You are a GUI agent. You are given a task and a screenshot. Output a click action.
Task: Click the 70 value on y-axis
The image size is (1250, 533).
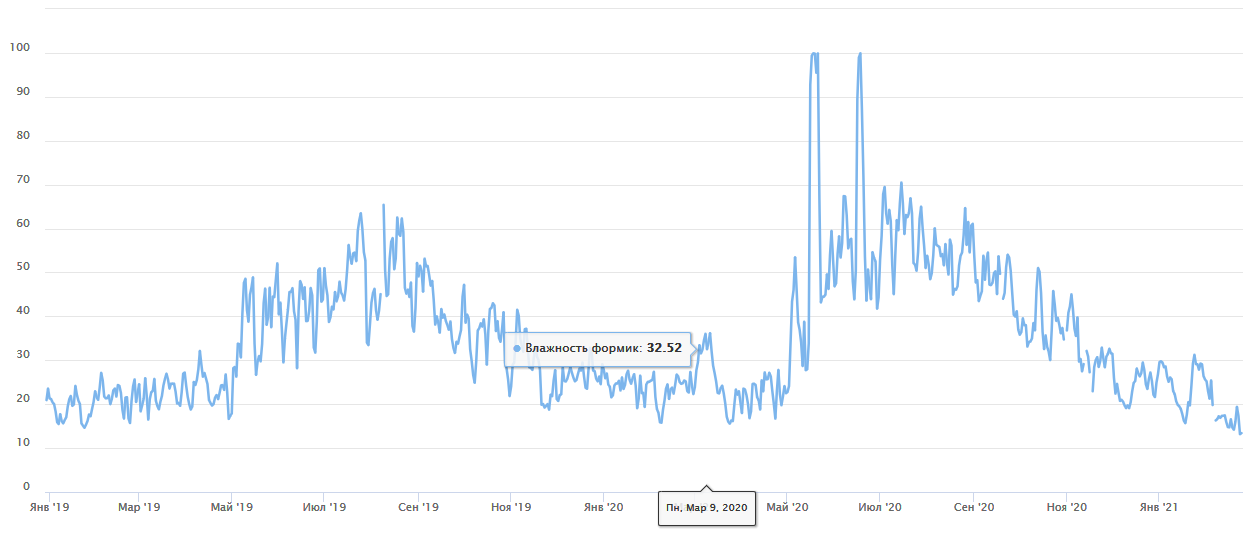pos(23,180)
